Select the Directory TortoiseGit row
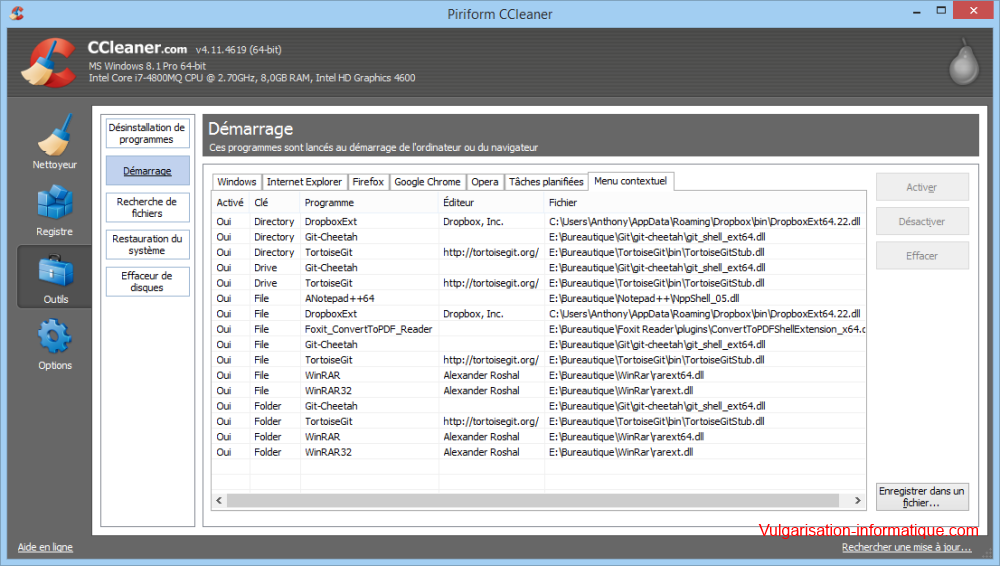The width and height of the screenshot is (1000, 566). pyautogui.click(x=538, y=252)
